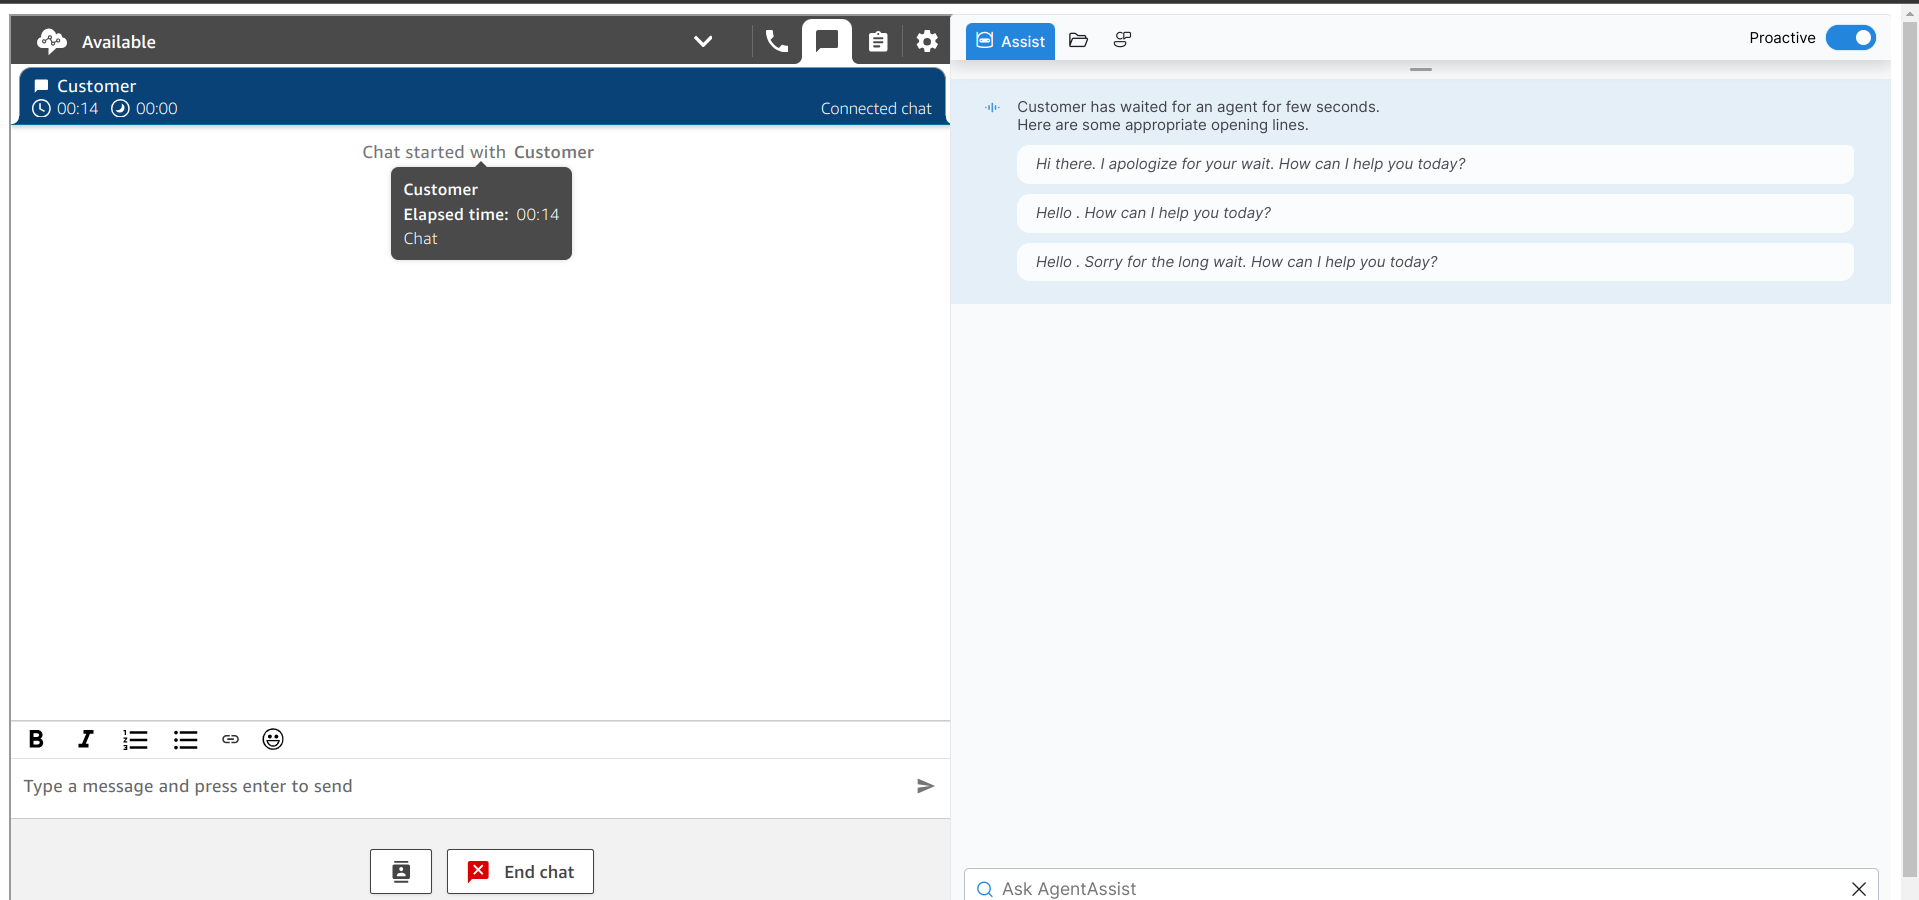
Task: Switch to the Customer chat tab
Action: (478, 96)
